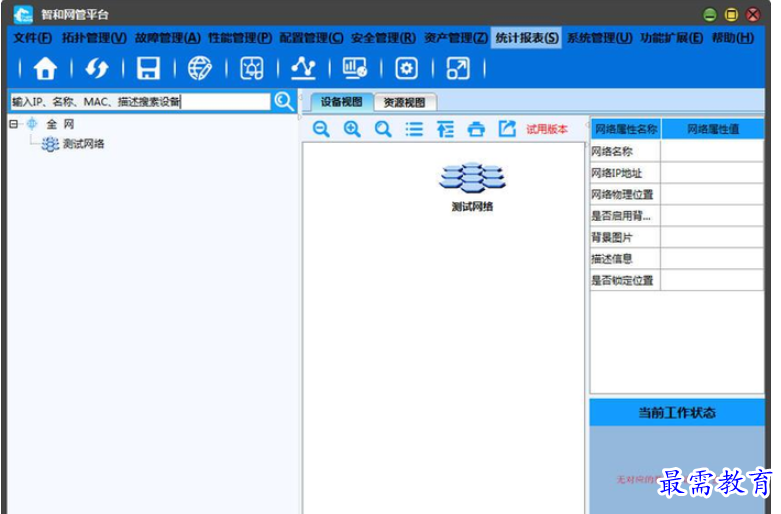
Task: Click the topology line chart toolbar icon
Action: click(x=303, y=68)
